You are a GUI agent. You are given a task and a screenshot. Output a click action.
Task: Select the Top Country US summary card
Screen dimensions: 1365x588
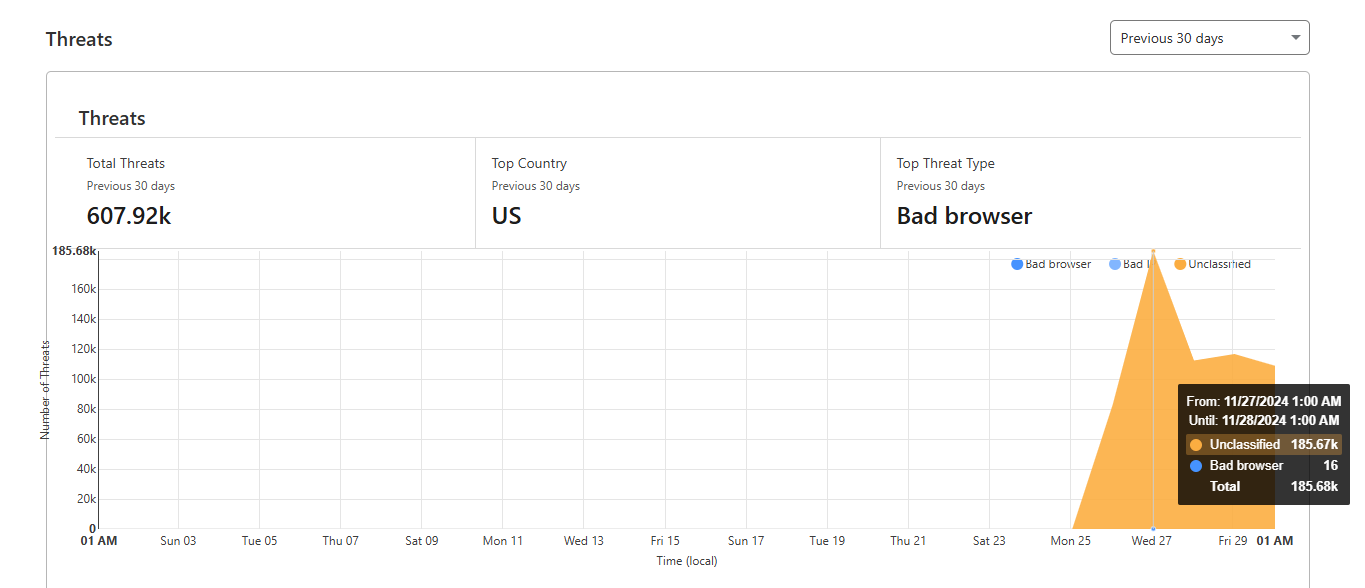[678, 193]
